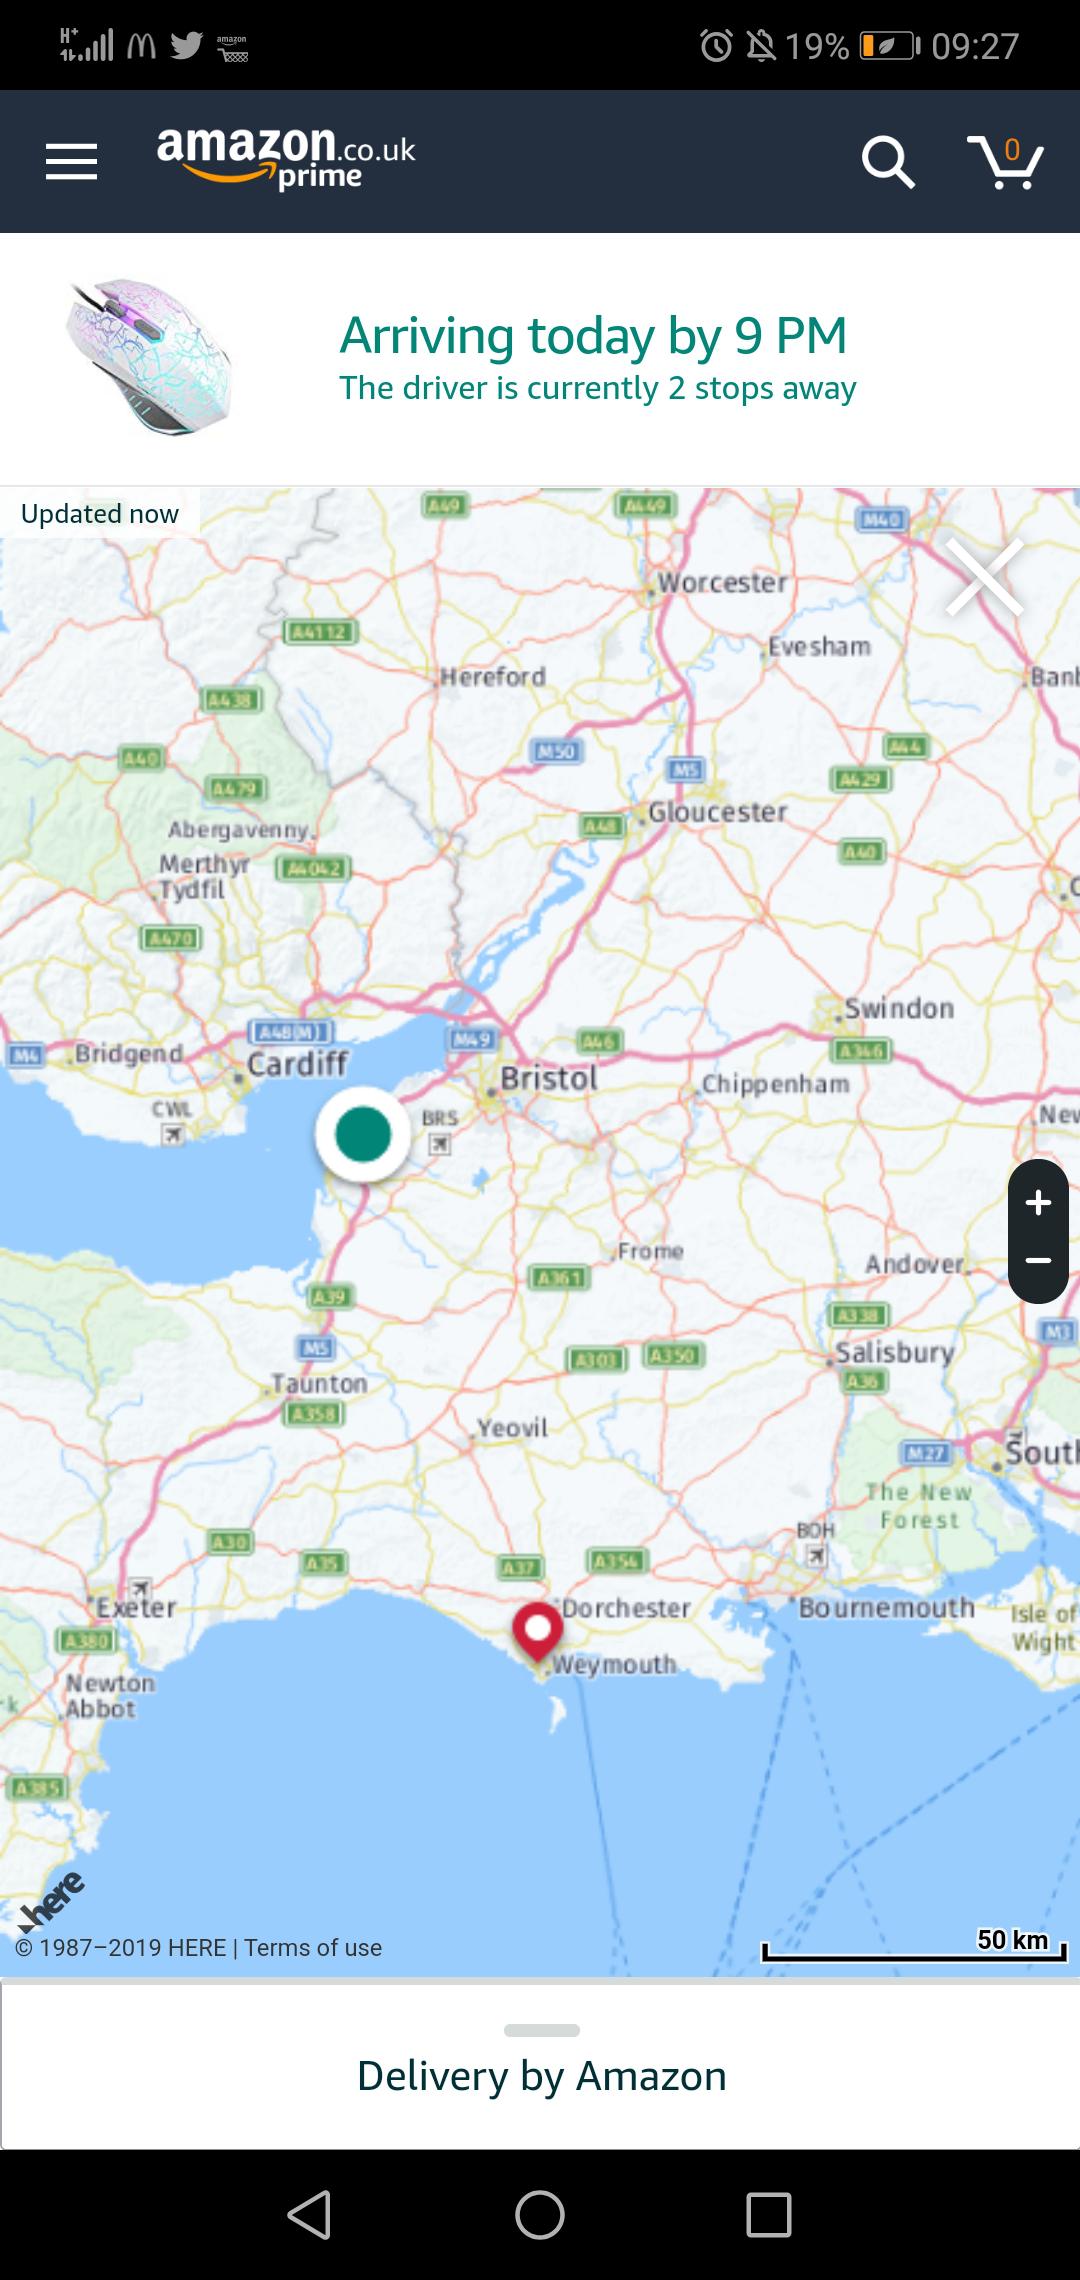Zoom in with the plus button
The height and width of the screenshot is (2280, 1080).
point(1038,1201)
